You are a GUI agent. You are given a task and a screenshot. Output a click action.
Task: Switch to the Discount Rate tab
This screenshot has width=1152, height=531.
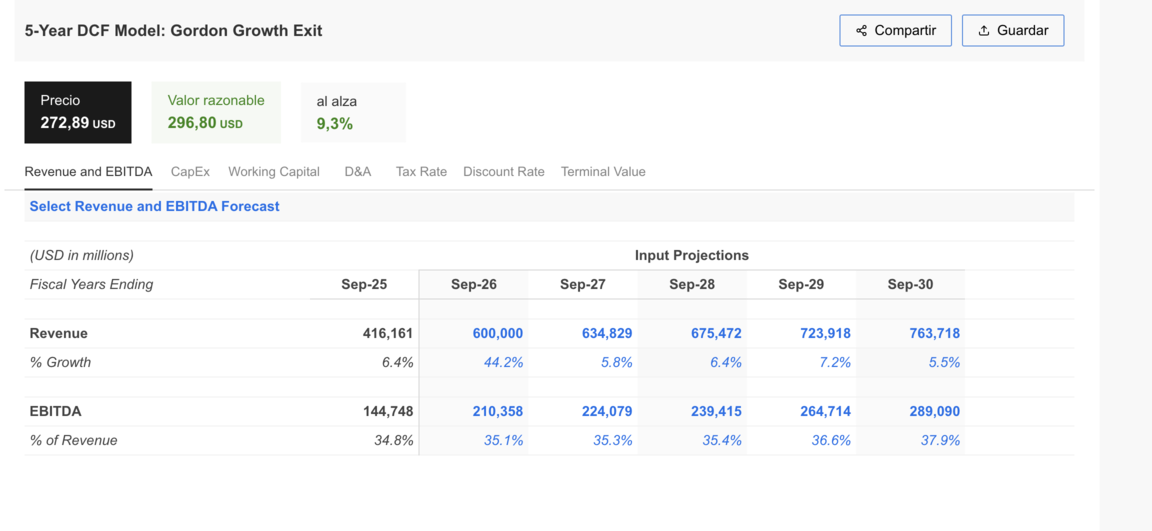pos(503,172)
